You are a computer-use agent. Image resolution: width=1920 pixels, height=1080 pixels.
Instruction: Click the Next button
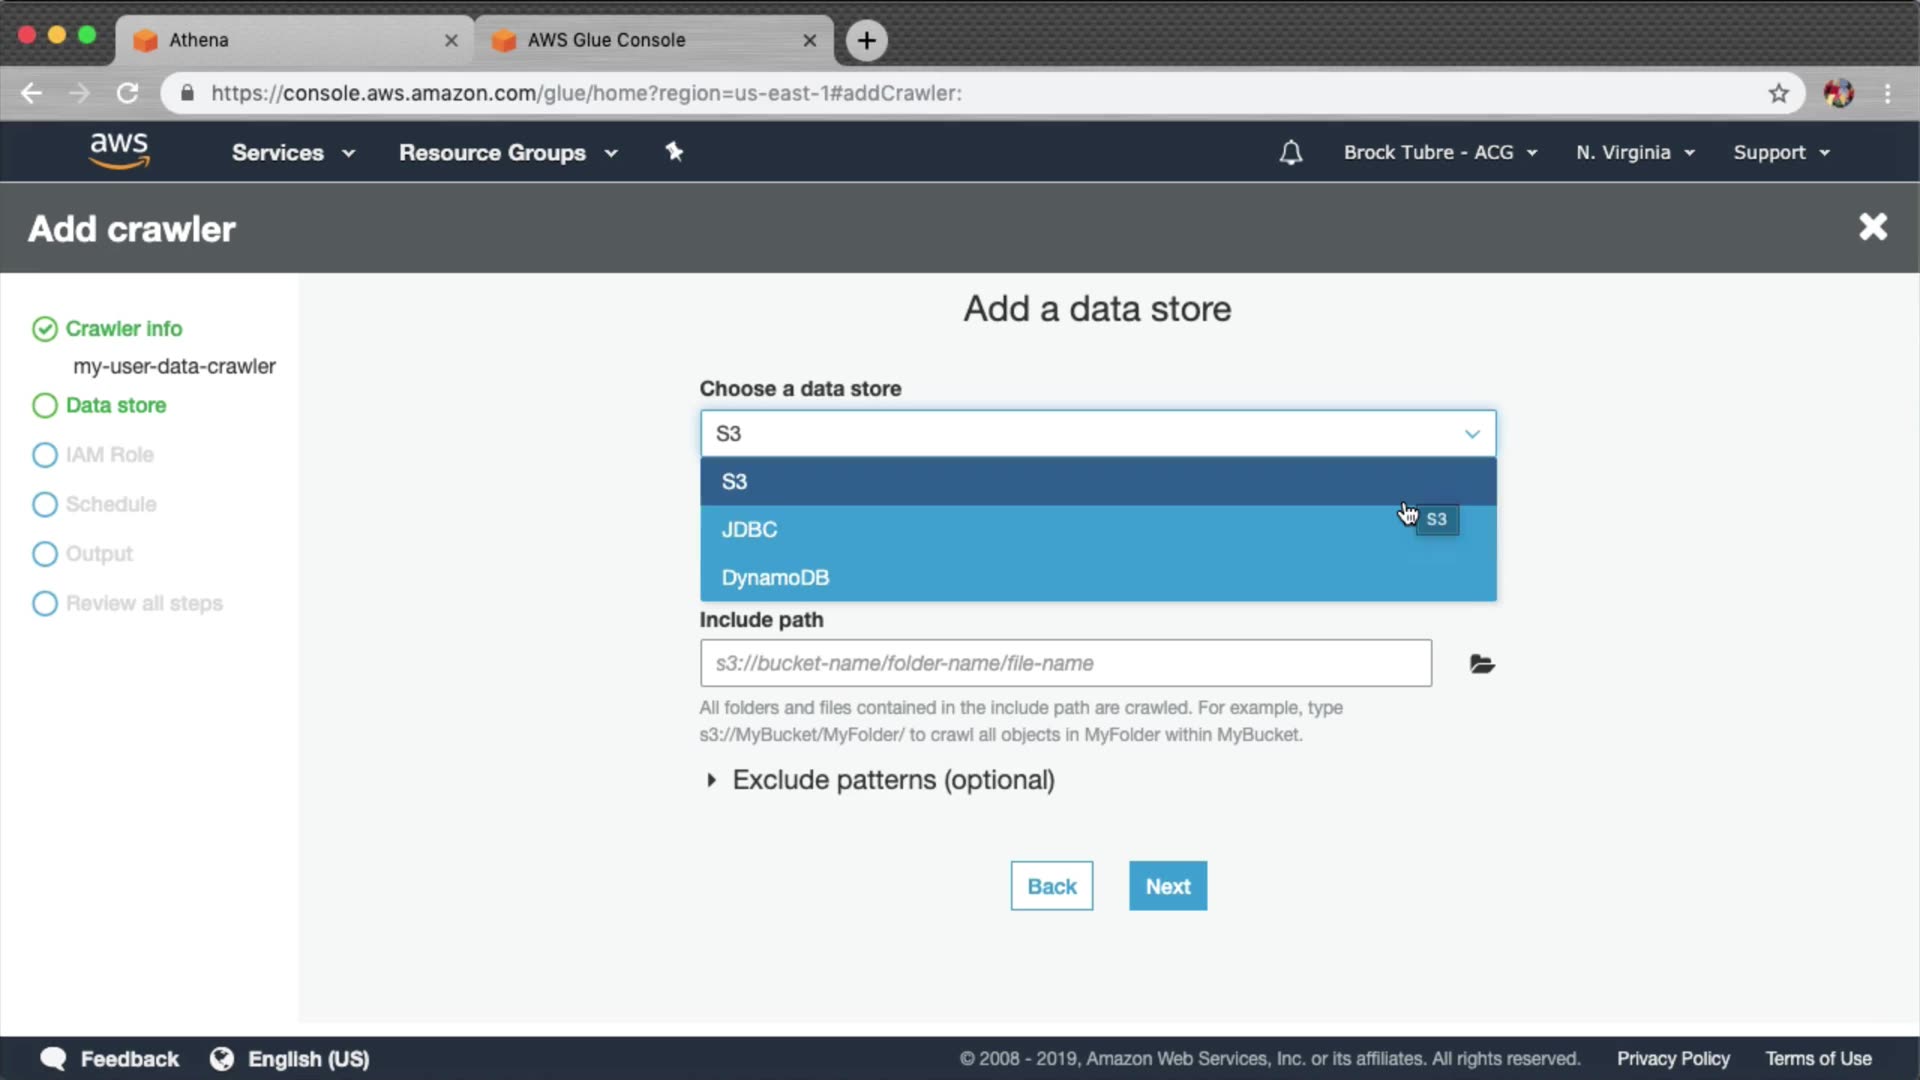click(1167, 886)
